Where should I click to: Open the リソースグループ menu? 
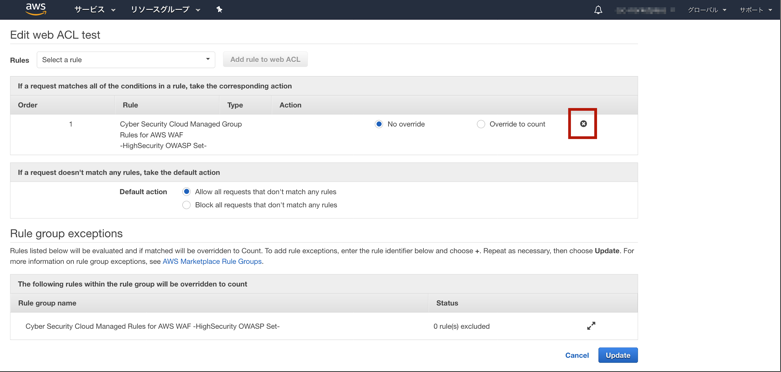click(165, 10)
